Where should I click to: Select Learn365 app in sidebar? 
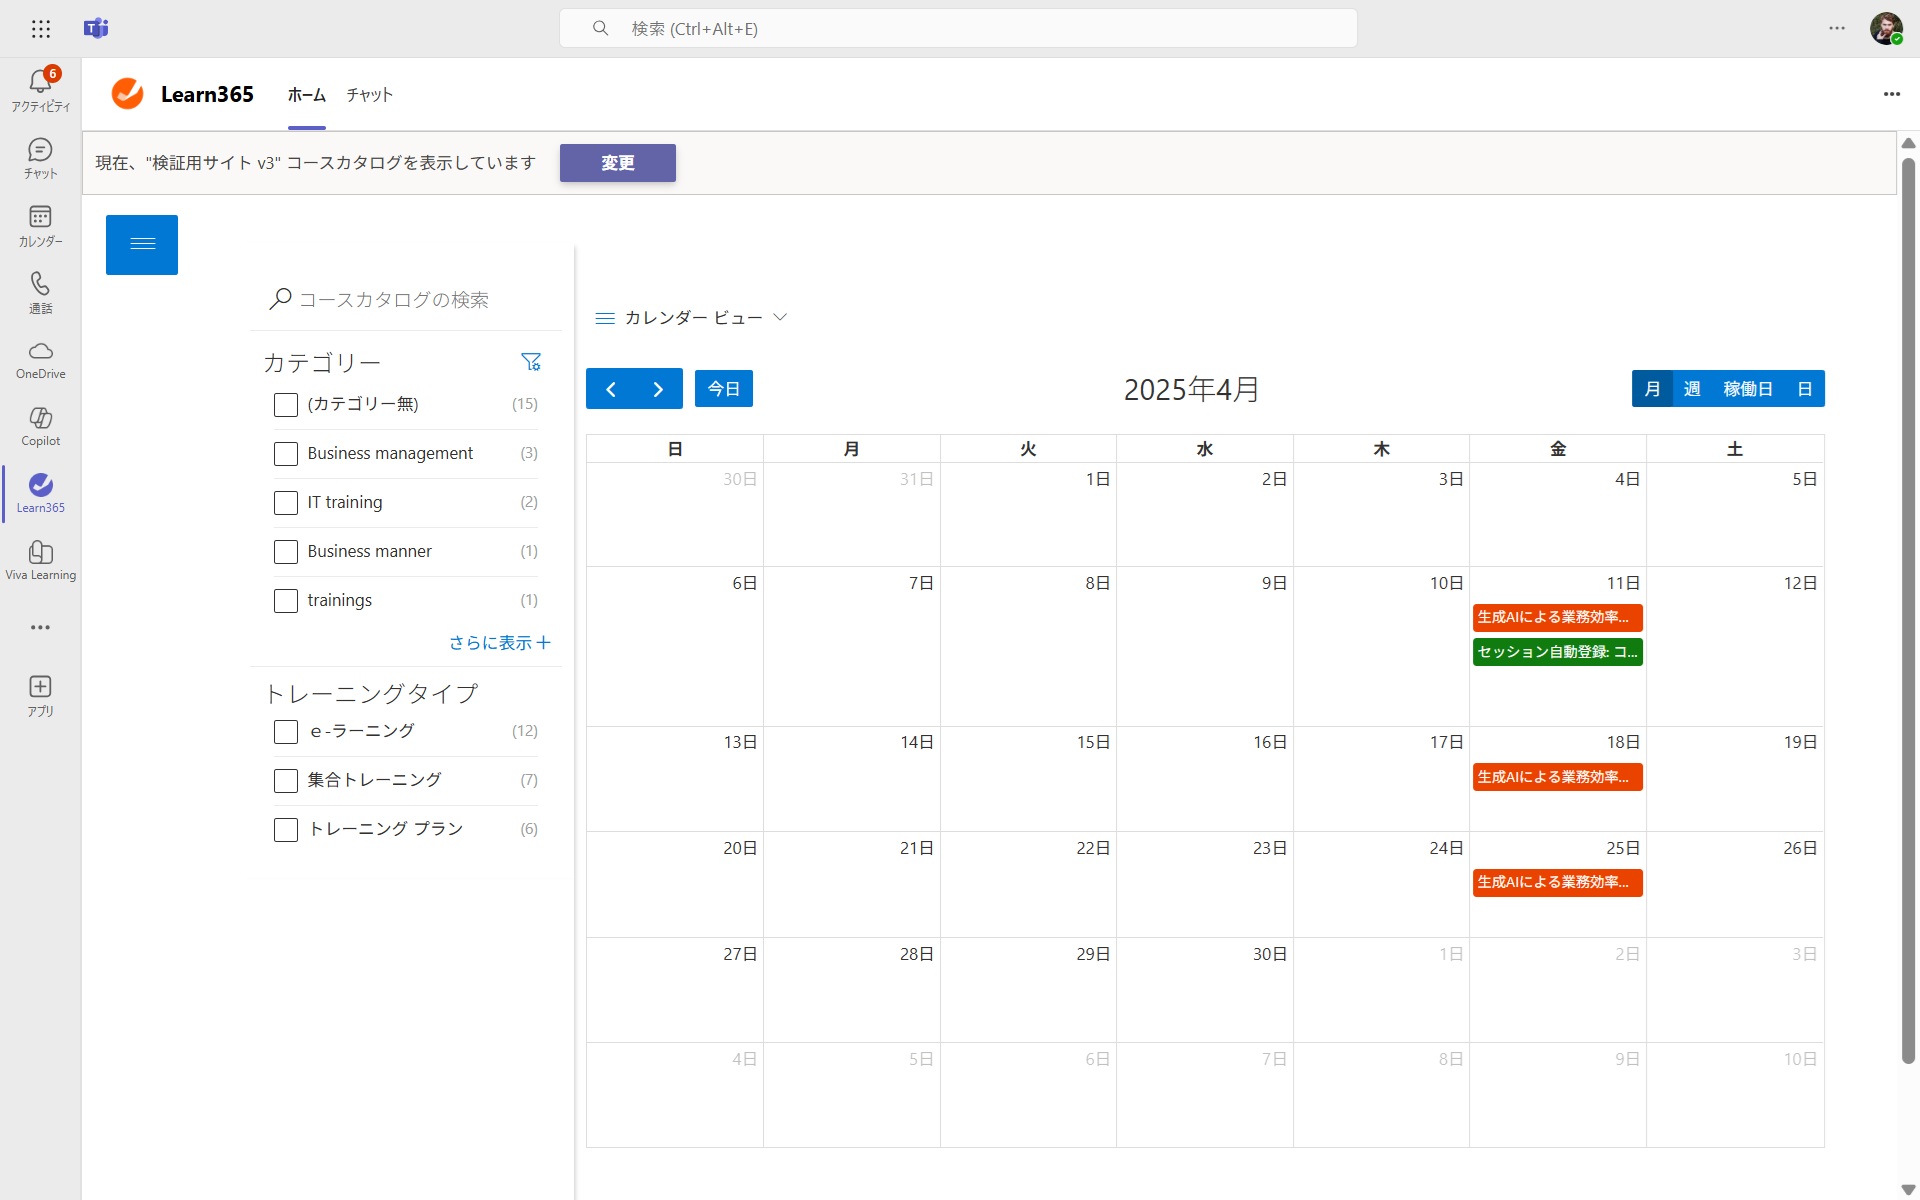(x=41, y=494)
